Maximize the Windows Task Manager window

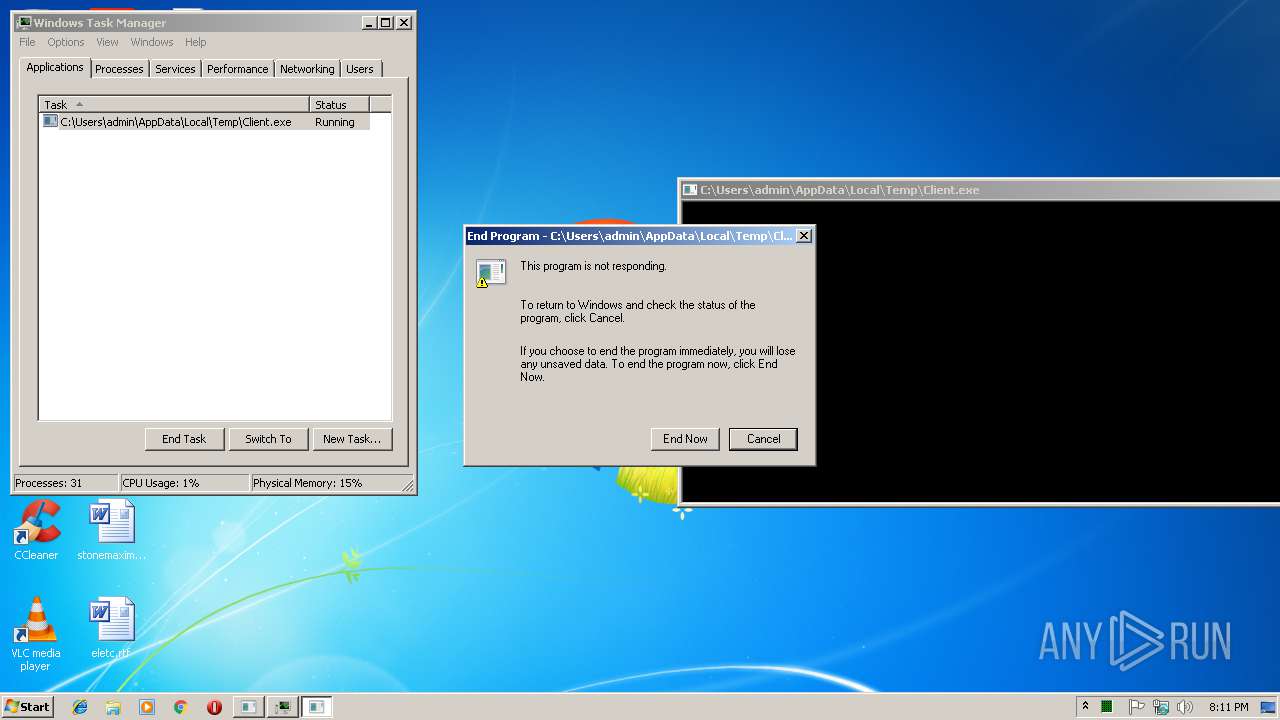tap(386, 22)
